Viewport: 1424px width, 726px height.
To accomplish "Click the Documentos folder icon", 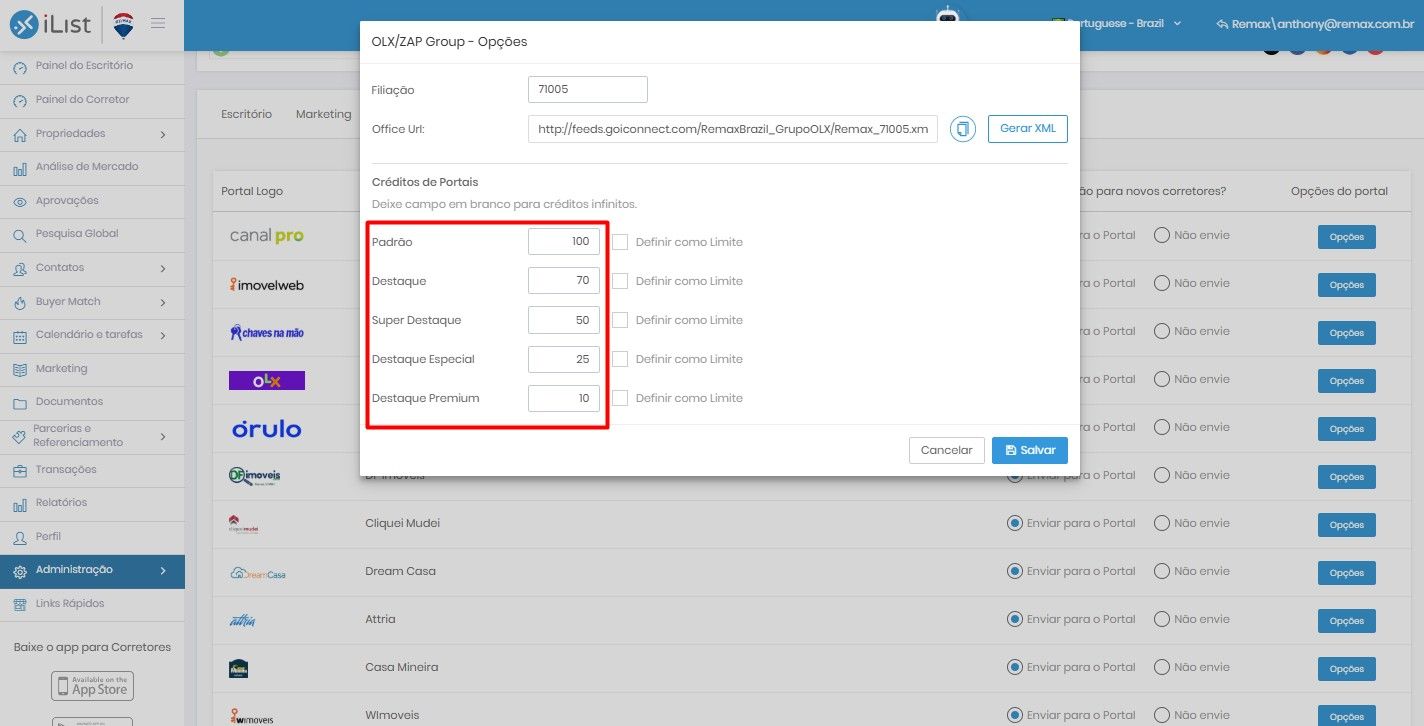I will click(x=20, y=403).
